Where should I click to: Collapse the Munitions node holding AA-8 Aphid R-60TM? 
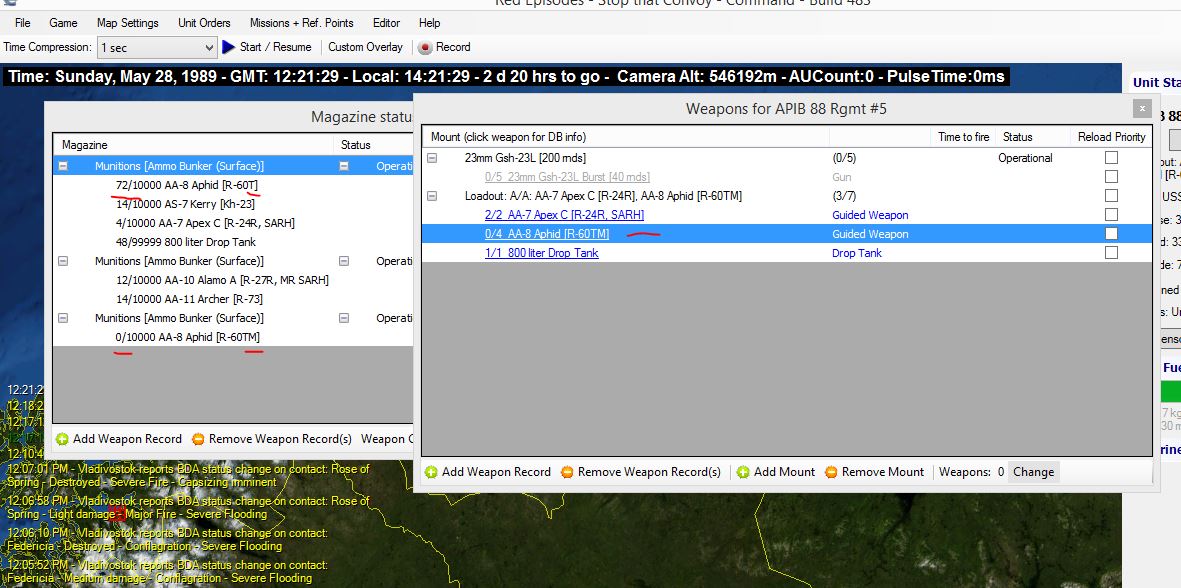(63, 318)
